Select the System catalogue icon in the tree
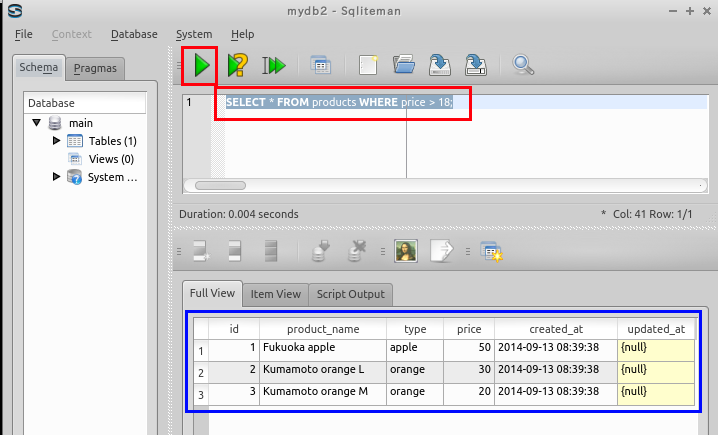Viewport: 718px width, 435px height. [x=74, y=177]
